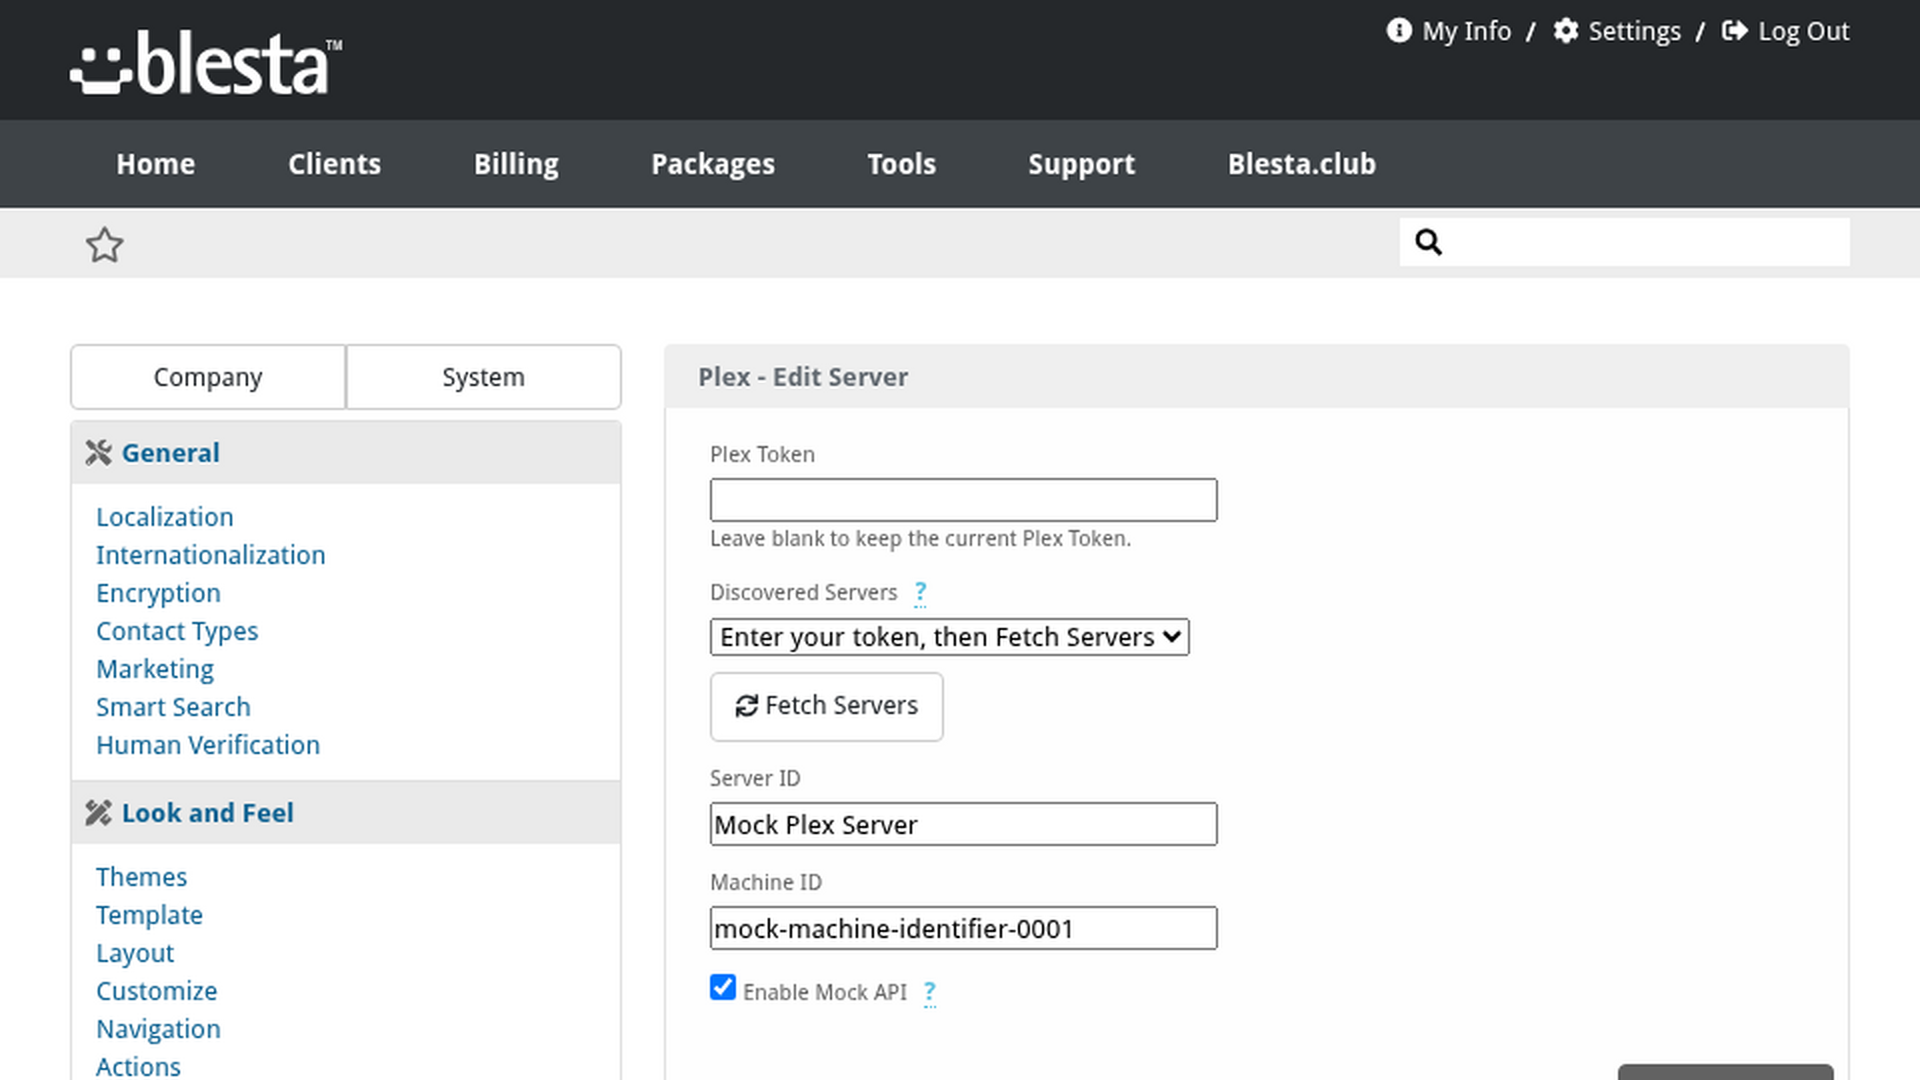Open the Clients menu
1920x1080 pixels.
pos(334,164)
